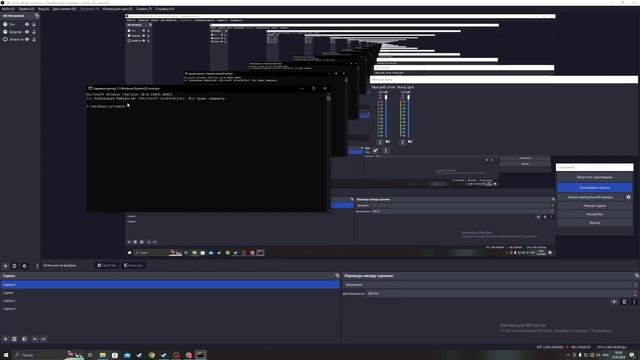Move the scene up with the arrow icon
The width and height of the screenshot is (640, 360).
tap(35, 339)
